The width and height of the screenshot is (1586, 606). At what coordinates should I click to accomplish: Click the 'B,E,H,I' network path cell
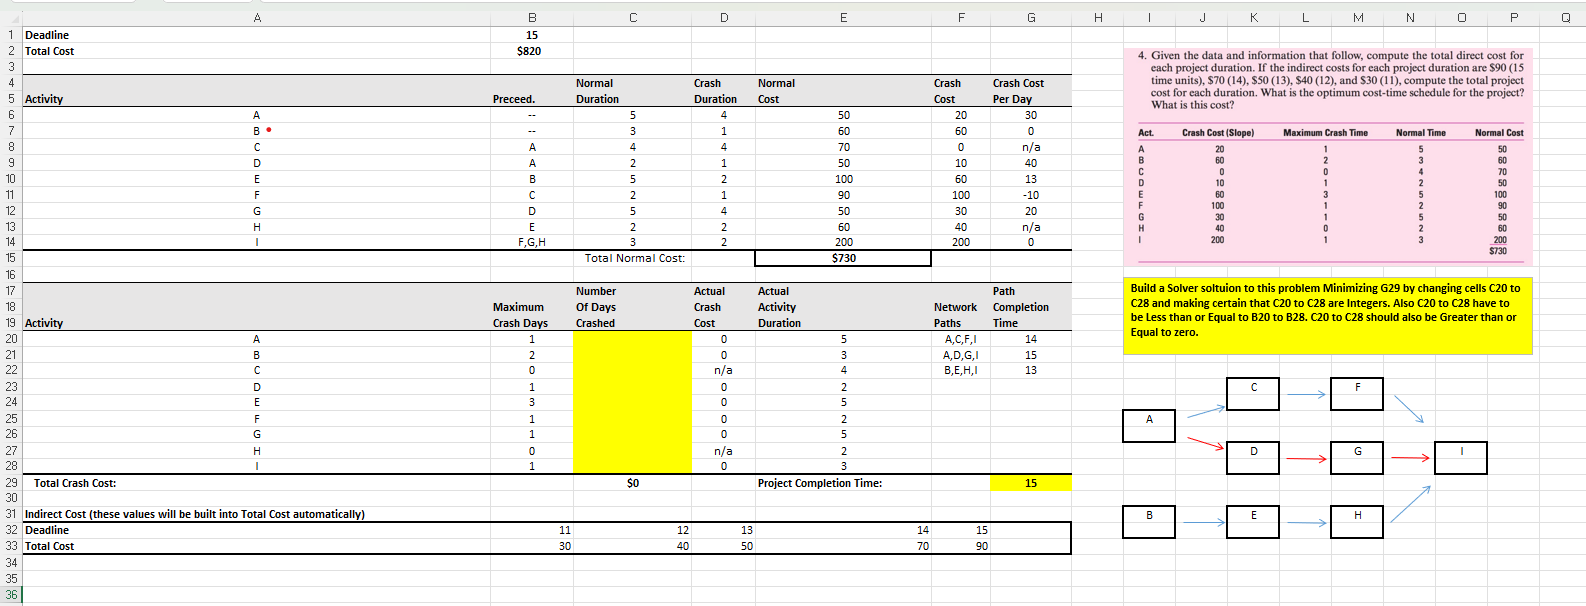[x=961, y=370]
